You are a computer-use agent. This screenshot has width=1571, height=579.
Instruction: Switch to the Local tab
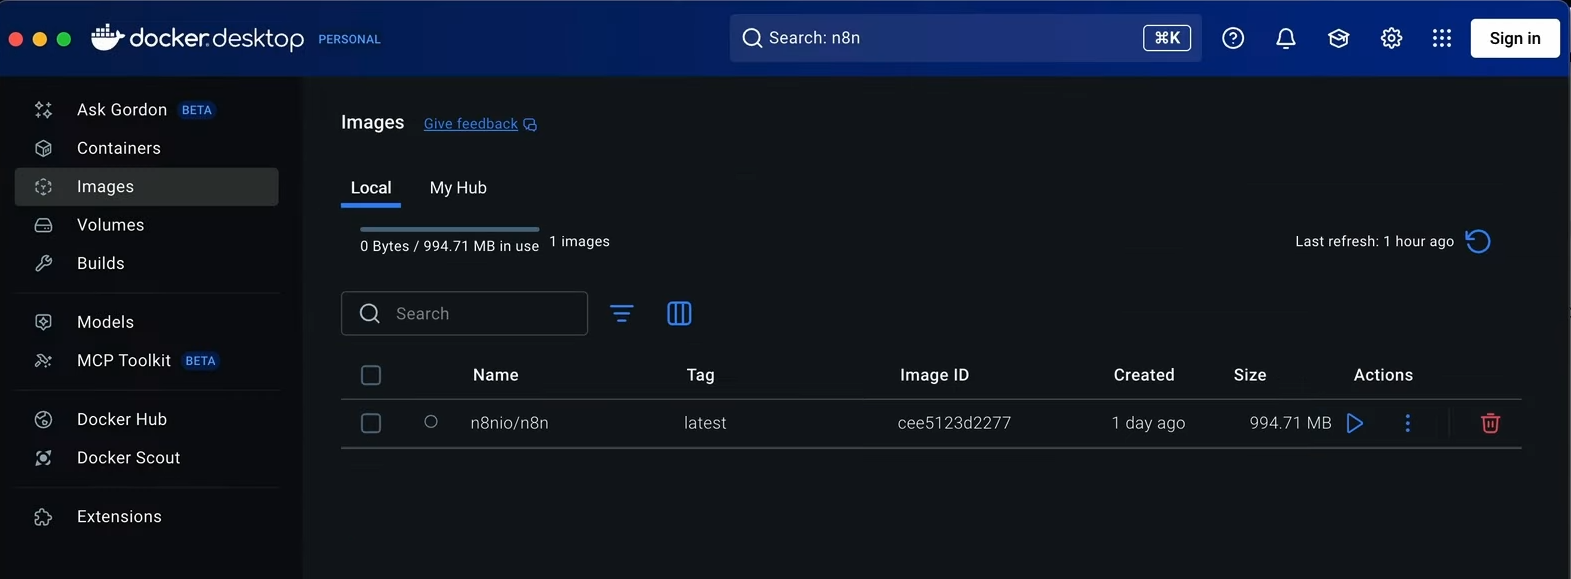371,188
